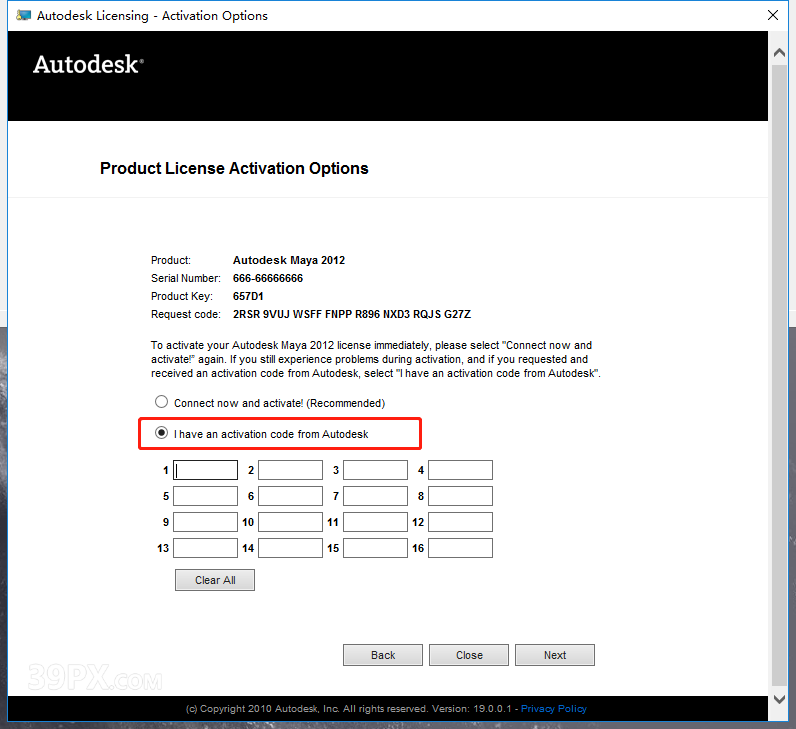796x729 pixels.
Task: Click the Autodesk logo in the header
Action: tap(88, 65)
